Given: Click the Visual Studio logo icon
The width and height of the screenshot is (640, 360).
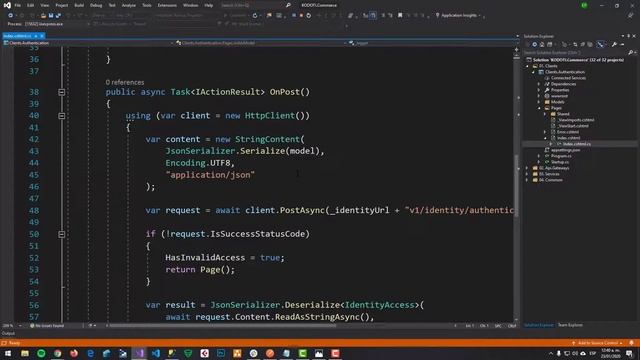Looking at the screenshot, I should point(7,5).
